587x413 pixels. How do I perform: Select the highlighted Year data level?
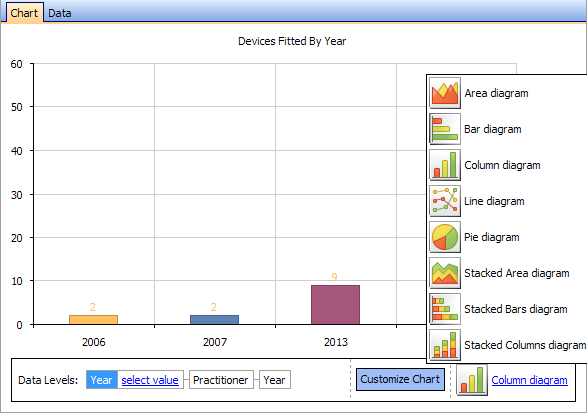point(101,380)
